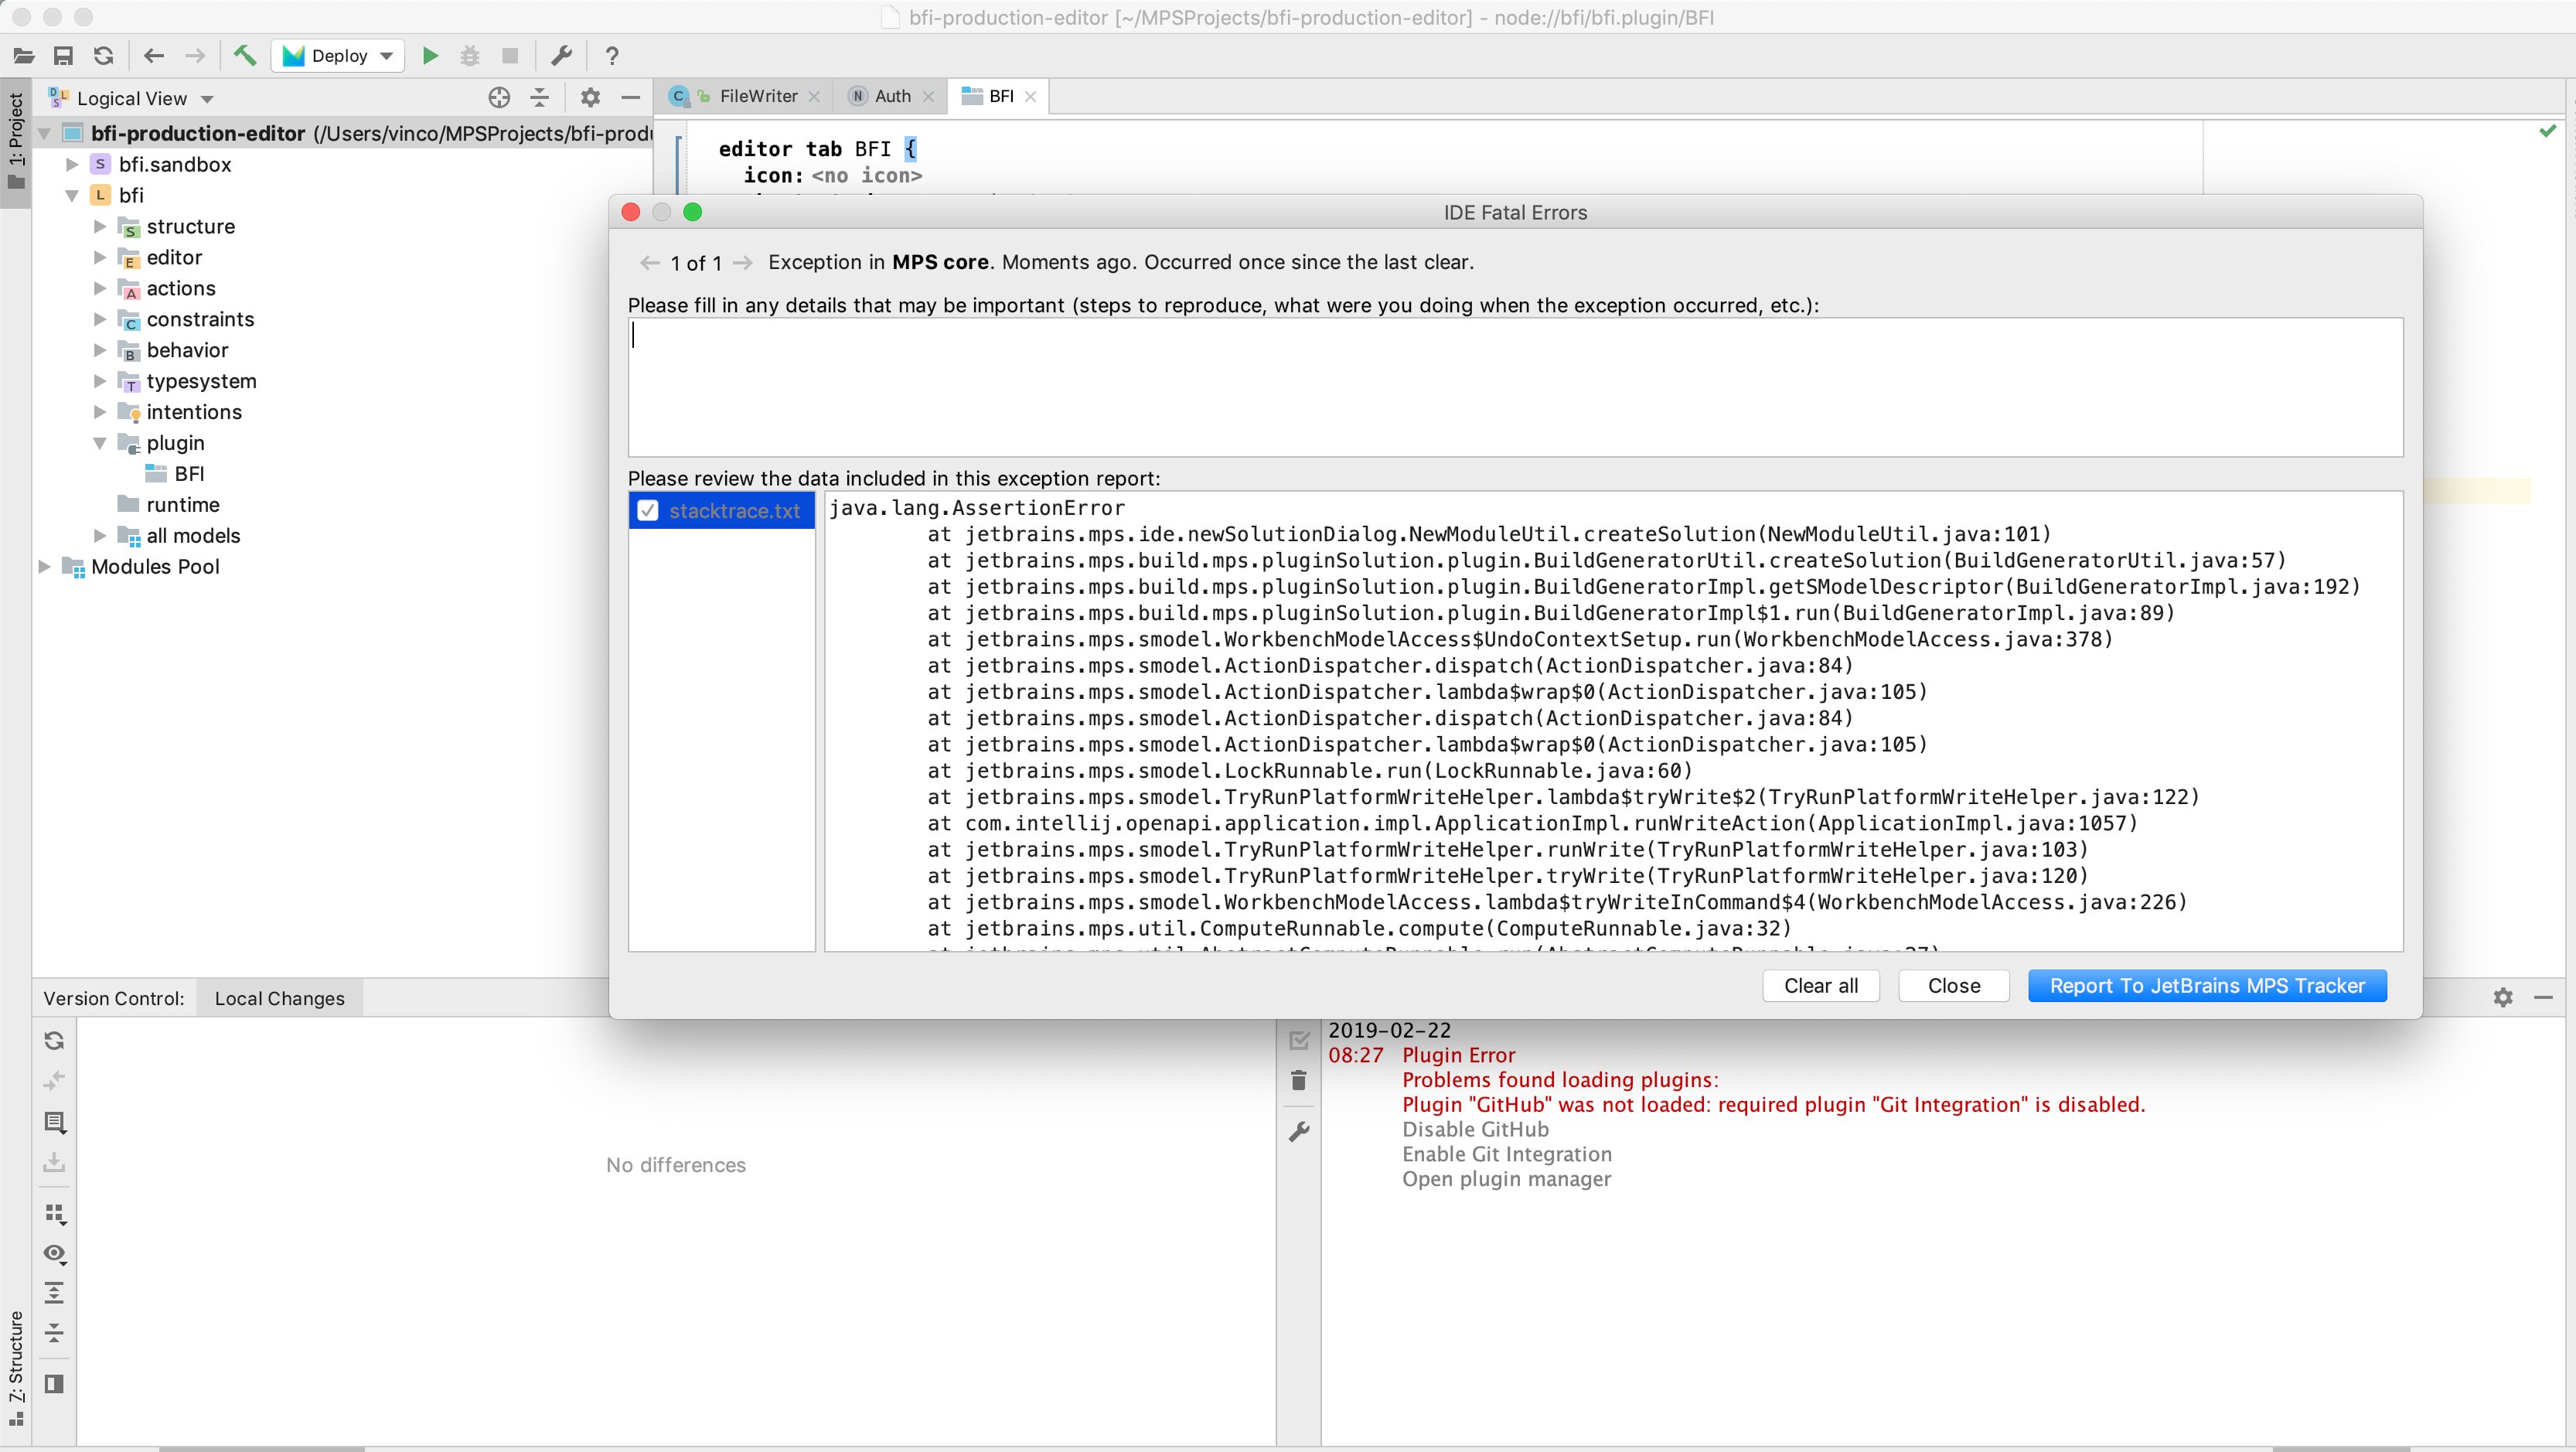The width and height of the screenshot is (2576, 1452).
Task: Open settings with the toolbar wrench icon
Action: click(x=561, y=56)
